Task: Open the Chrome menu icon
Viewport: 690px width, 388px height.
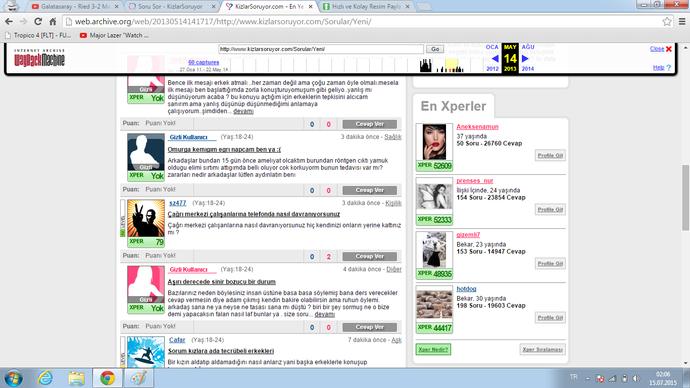Action: (682, 22)
